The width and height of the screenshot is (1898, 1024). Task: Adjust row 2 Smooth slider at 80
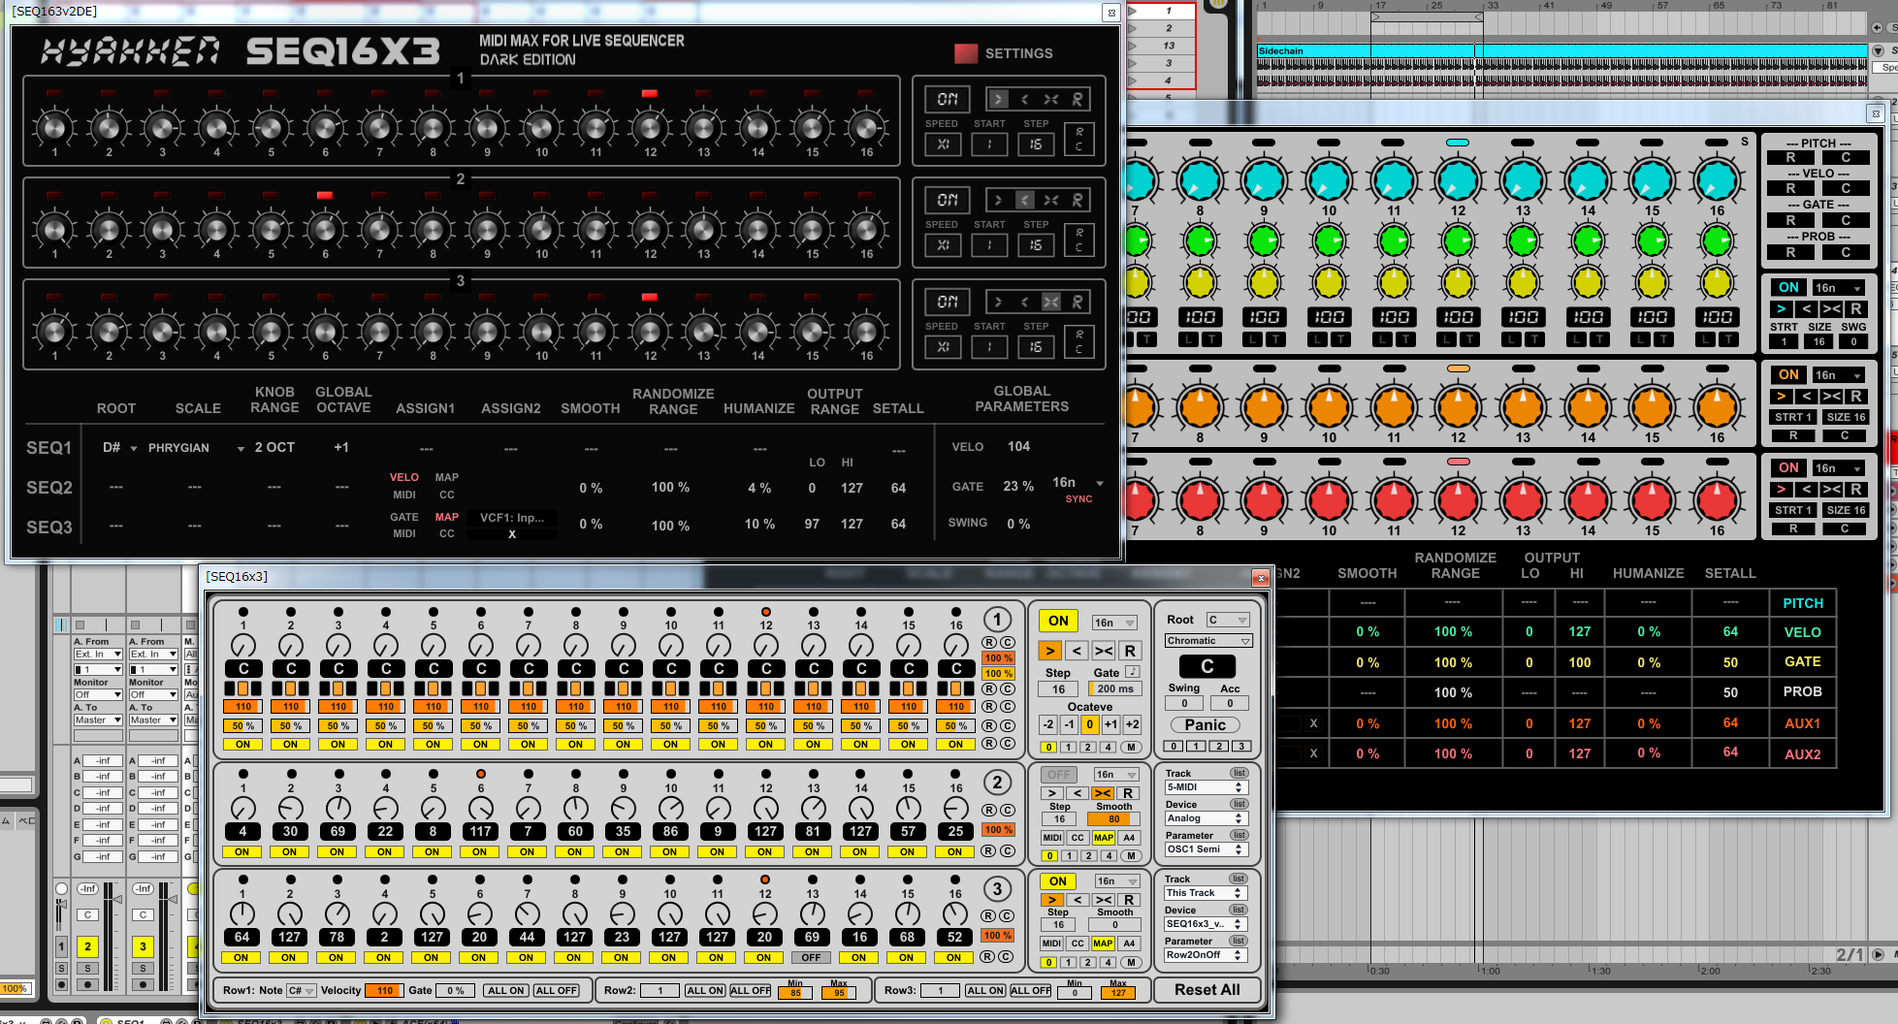click(1114, 819)
